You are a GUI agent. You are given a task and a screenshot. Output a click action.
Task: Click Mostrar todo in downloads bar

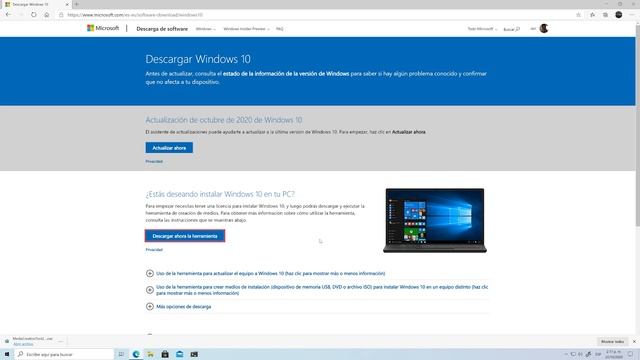point(612,341)
